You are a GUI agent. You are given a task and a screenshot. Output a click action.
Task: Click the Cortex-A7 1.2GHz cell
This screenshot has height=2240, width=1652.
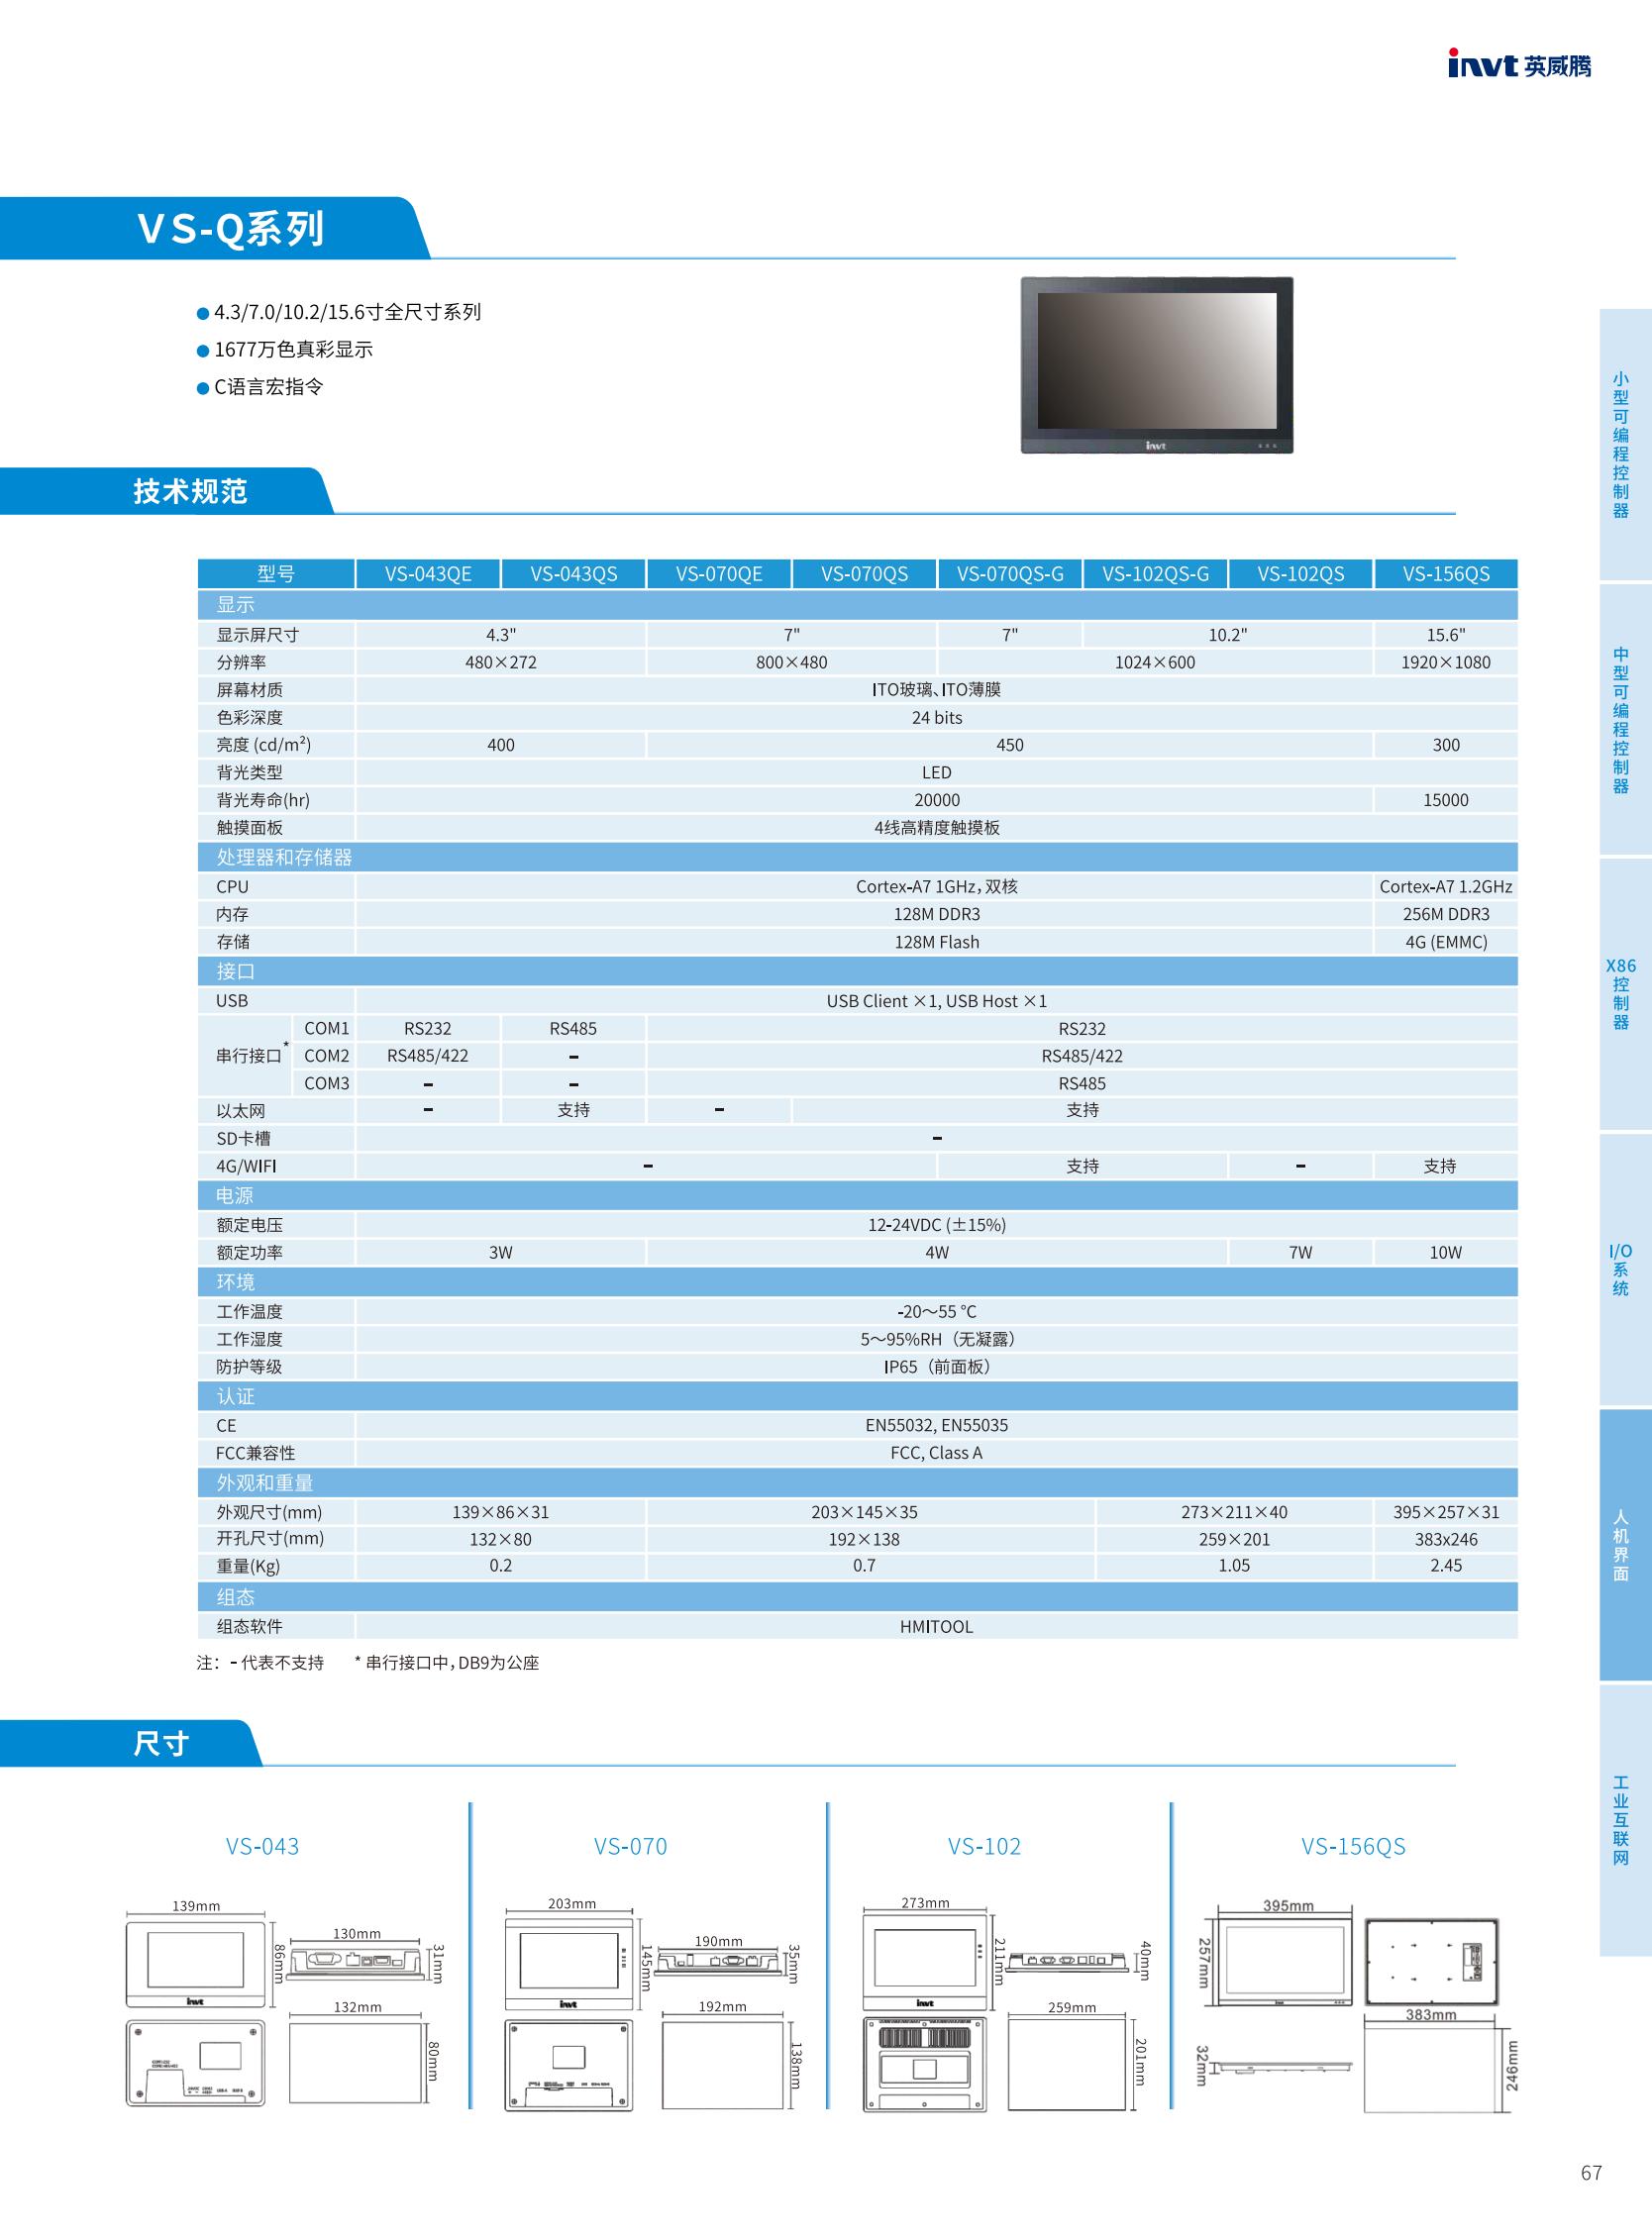pos(1446,887)
